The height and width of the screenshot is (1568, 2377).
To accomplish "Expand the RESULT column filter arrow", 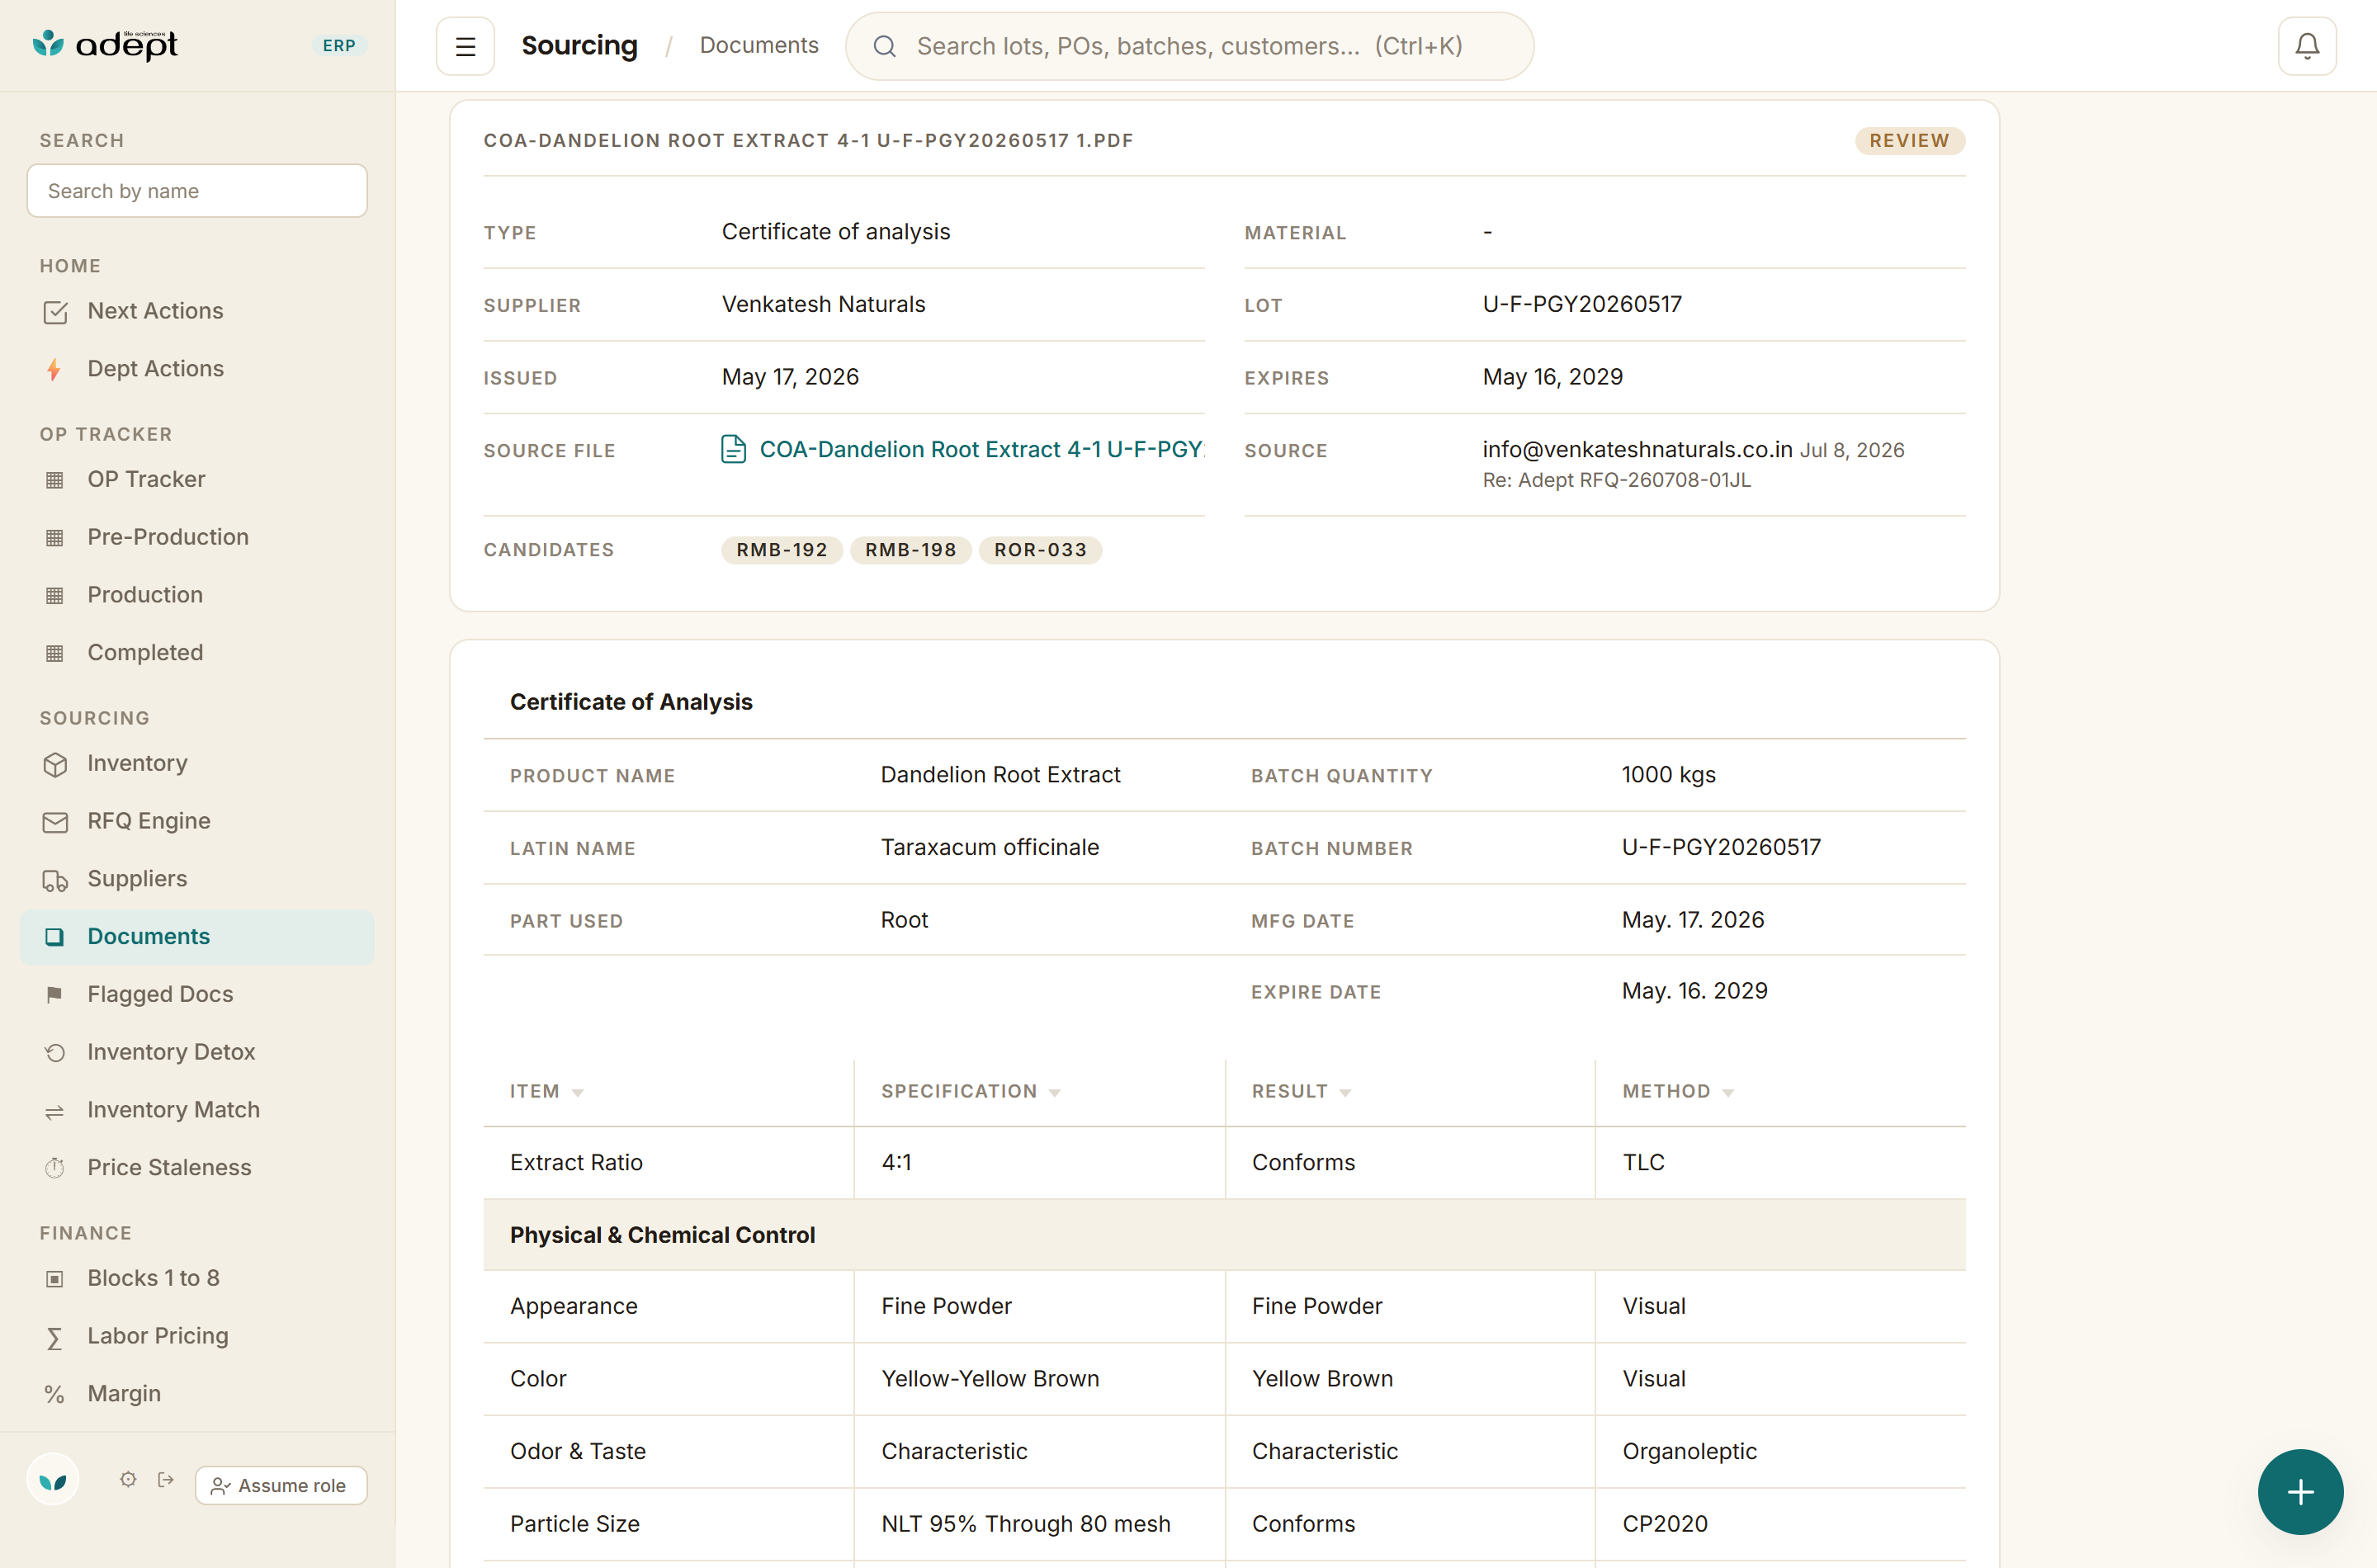I will coord(1345,1092).
